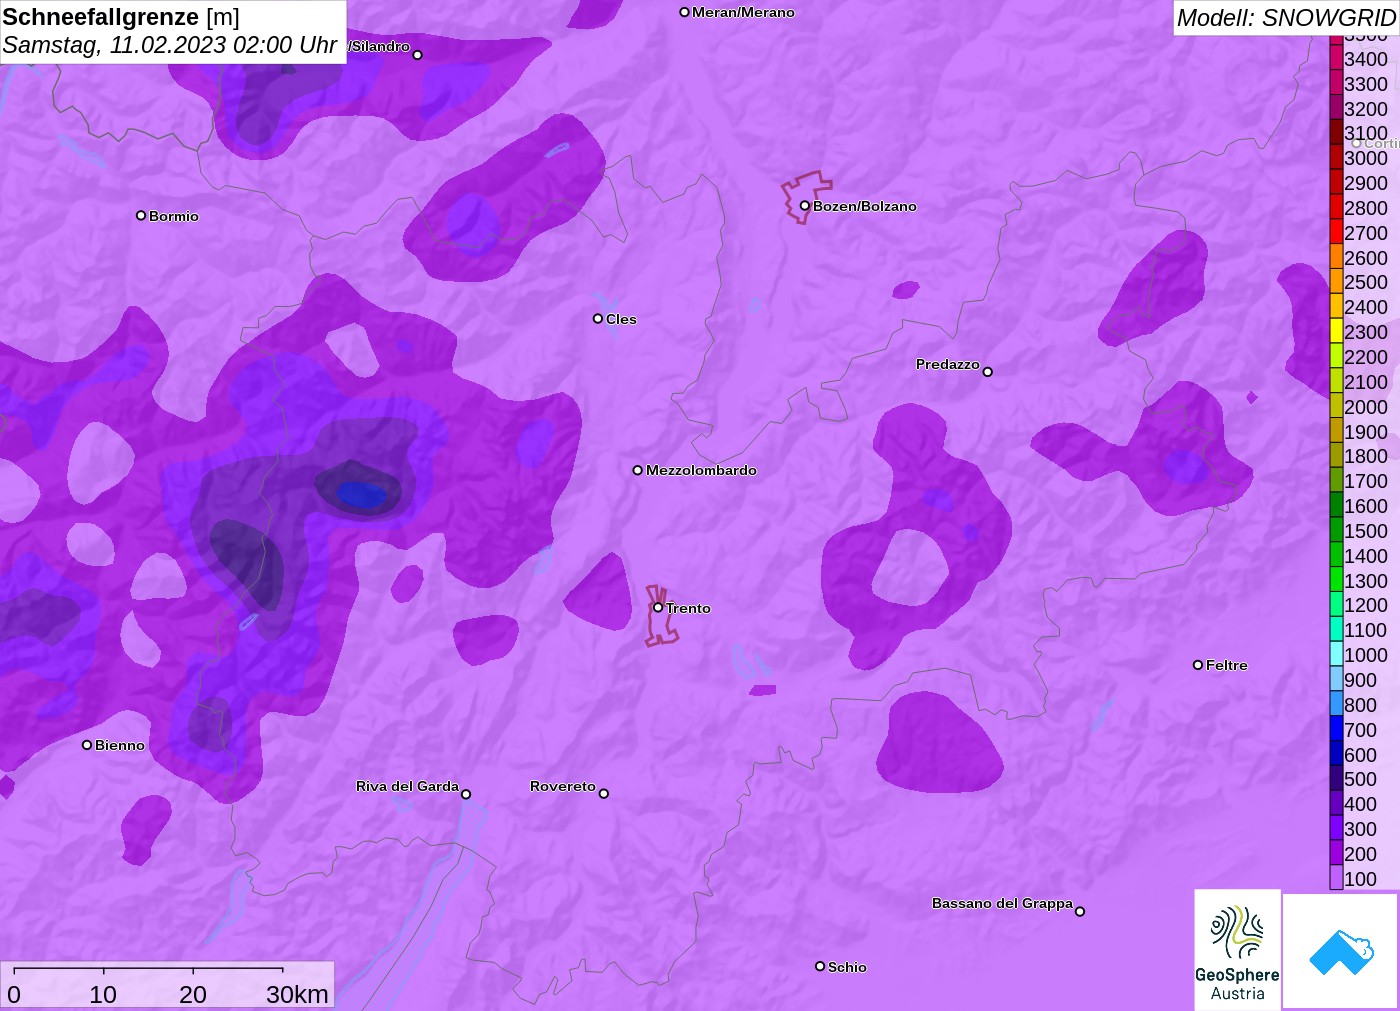The height and width of the screenshot is (1011, 1400).
Task: Click the 2500 legend value
Action: coord(1365,282)
